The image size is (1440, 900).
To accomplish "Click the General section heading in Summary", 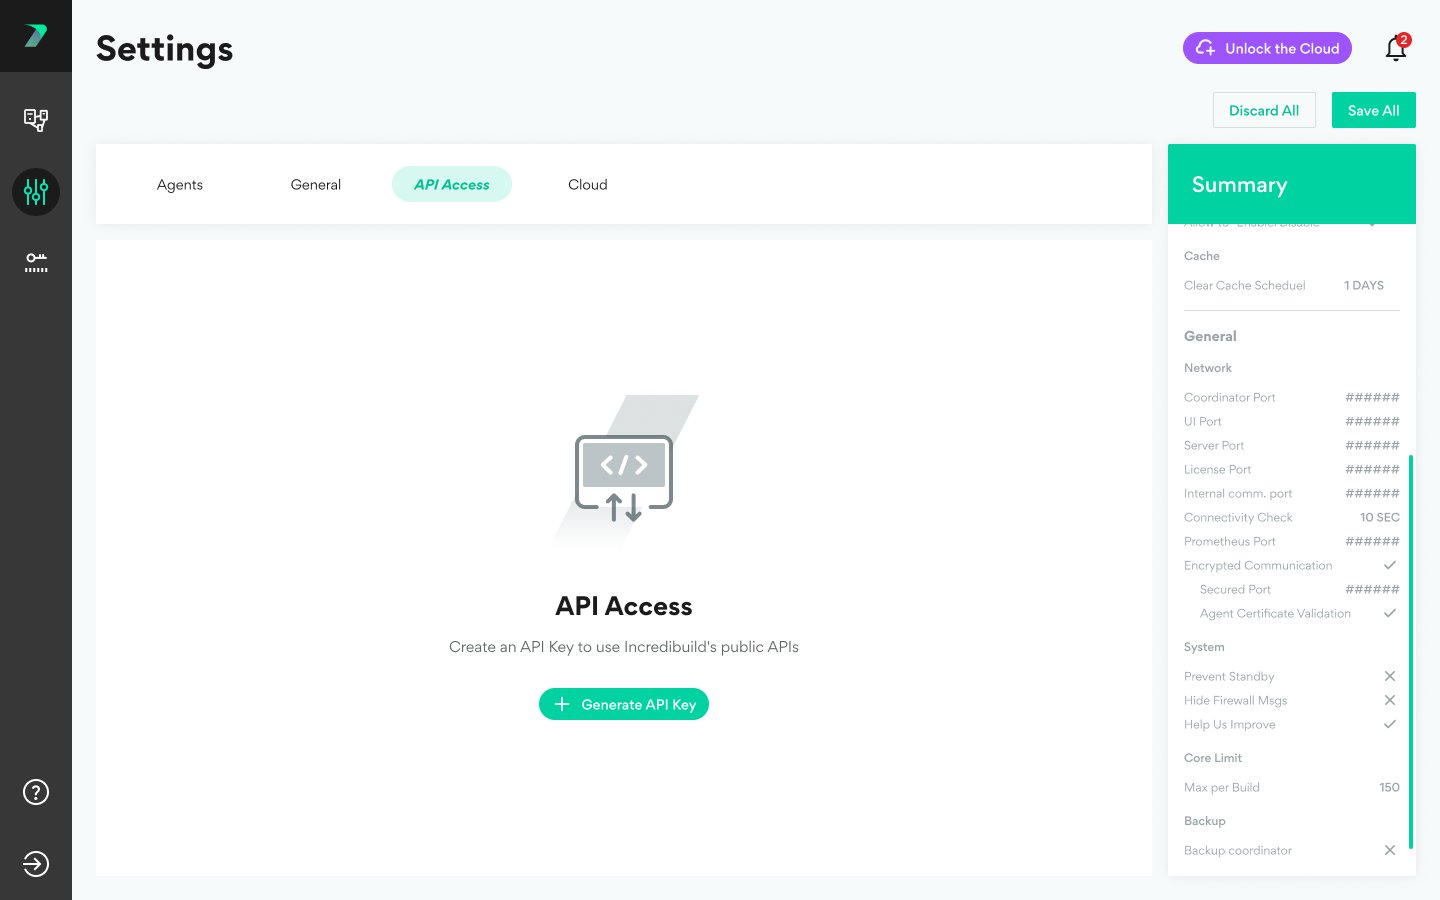I will (1210, 336).
